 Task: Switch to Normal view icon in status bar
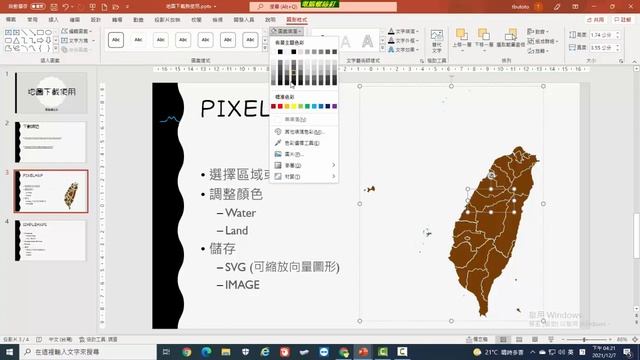(x=503, y=339)
